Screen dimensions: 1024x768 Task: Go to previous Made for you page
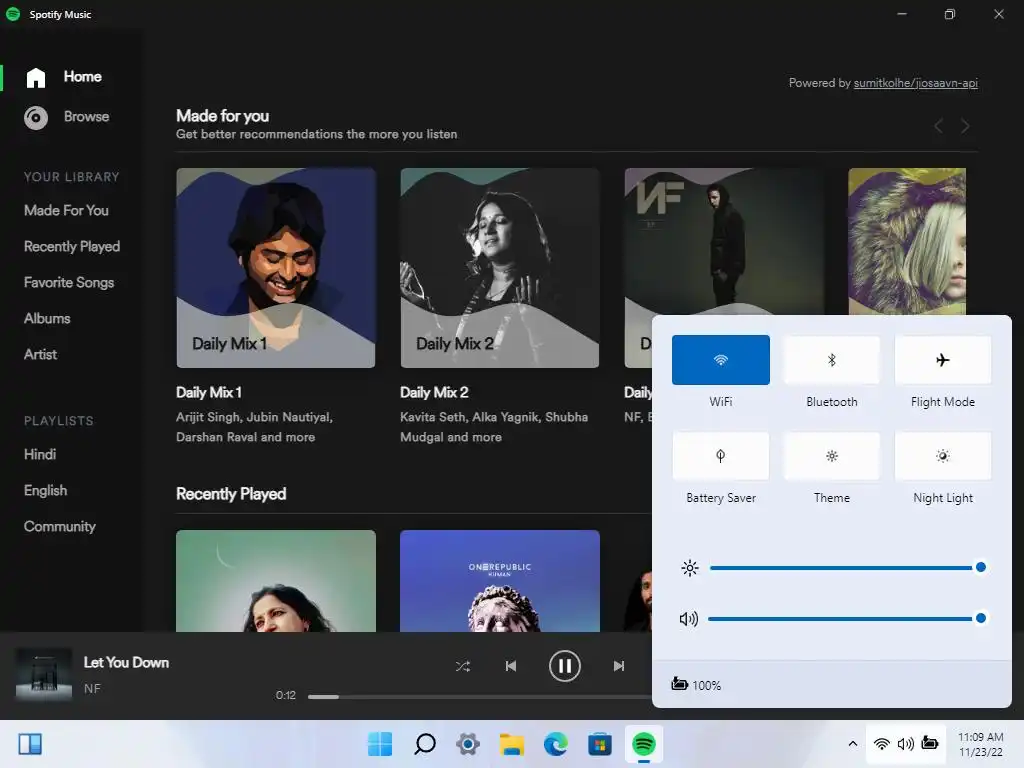pyautogui.click(x=938, y=125)
